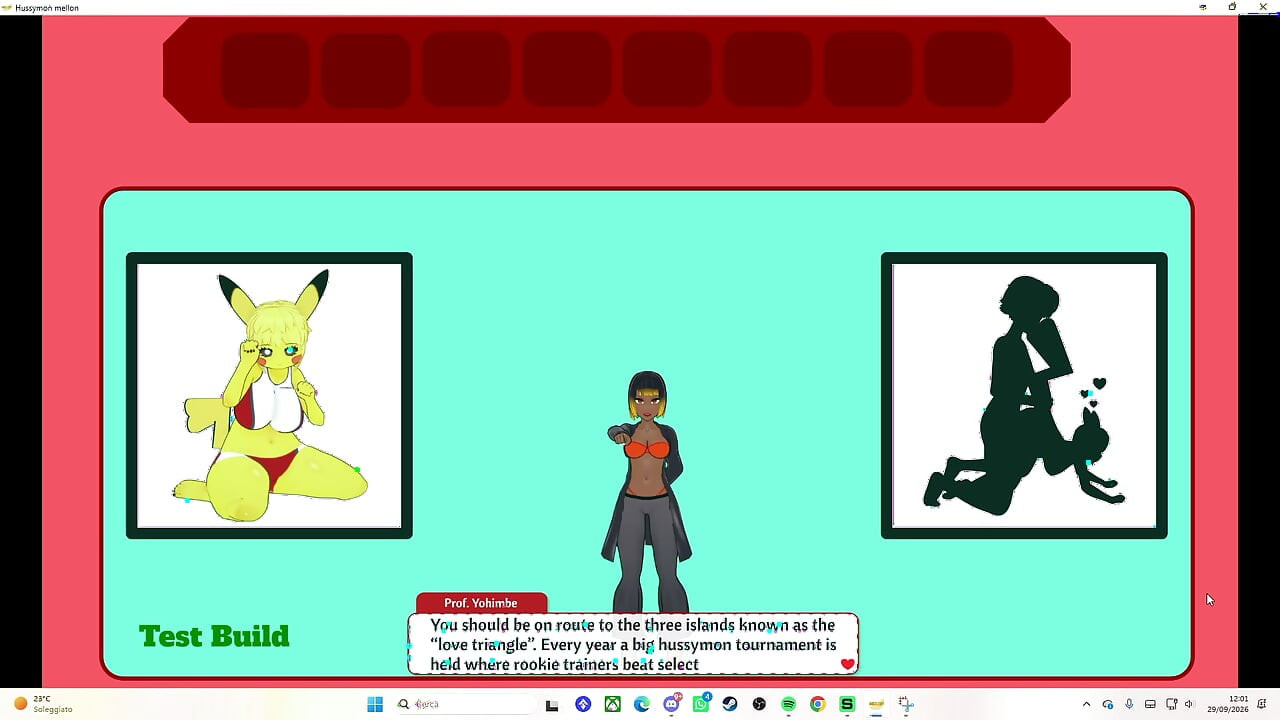The height and width of the screenshot is (720, 1280).
Task: Open OBS Studio from the taskbar
Action: (759, 704)
